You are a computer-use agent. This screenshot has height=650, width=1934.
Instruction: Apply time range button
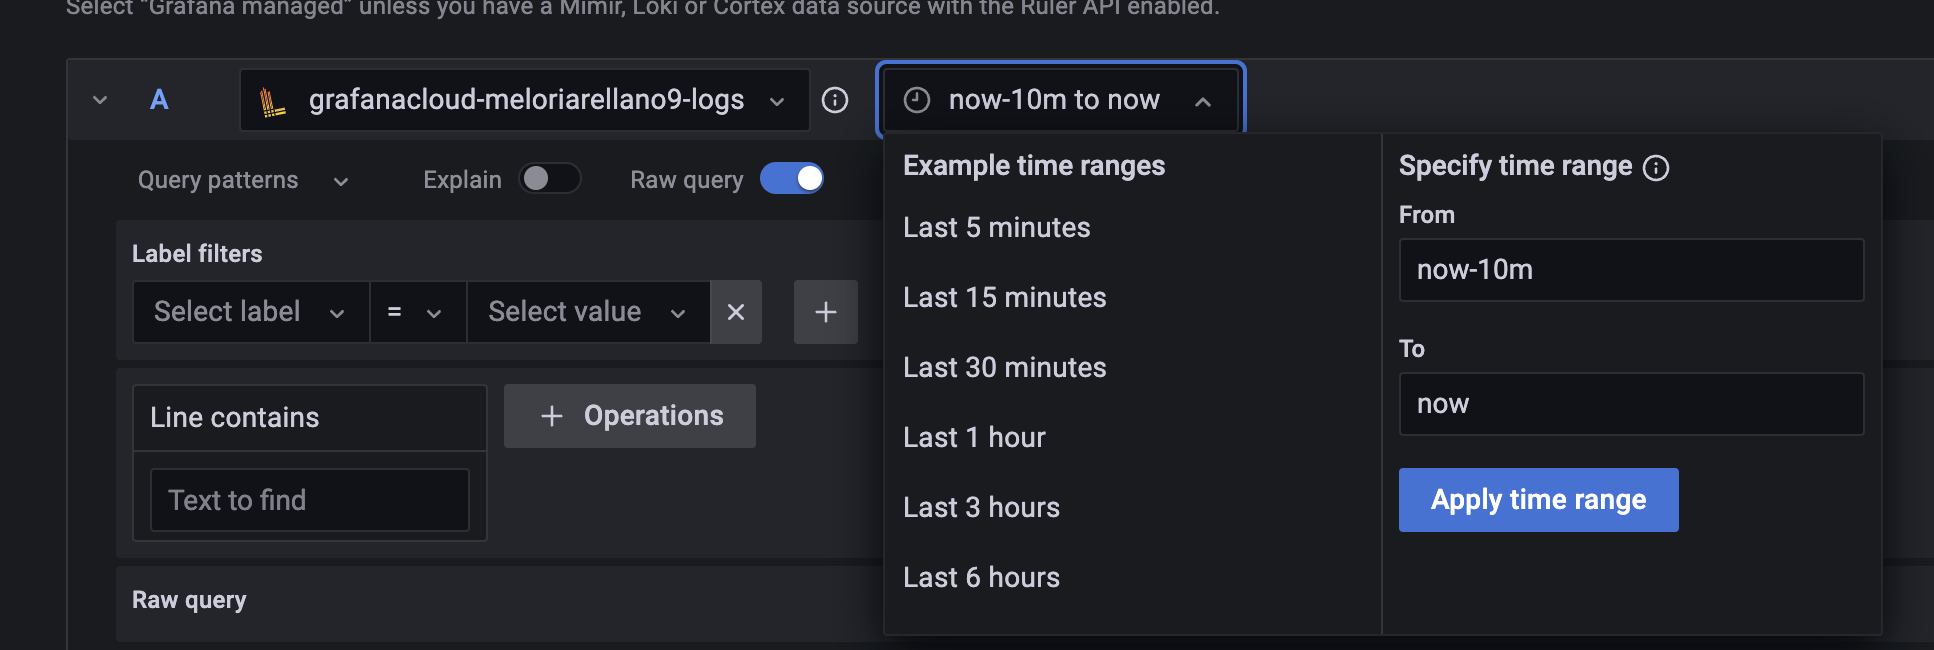click(1538, 500)
